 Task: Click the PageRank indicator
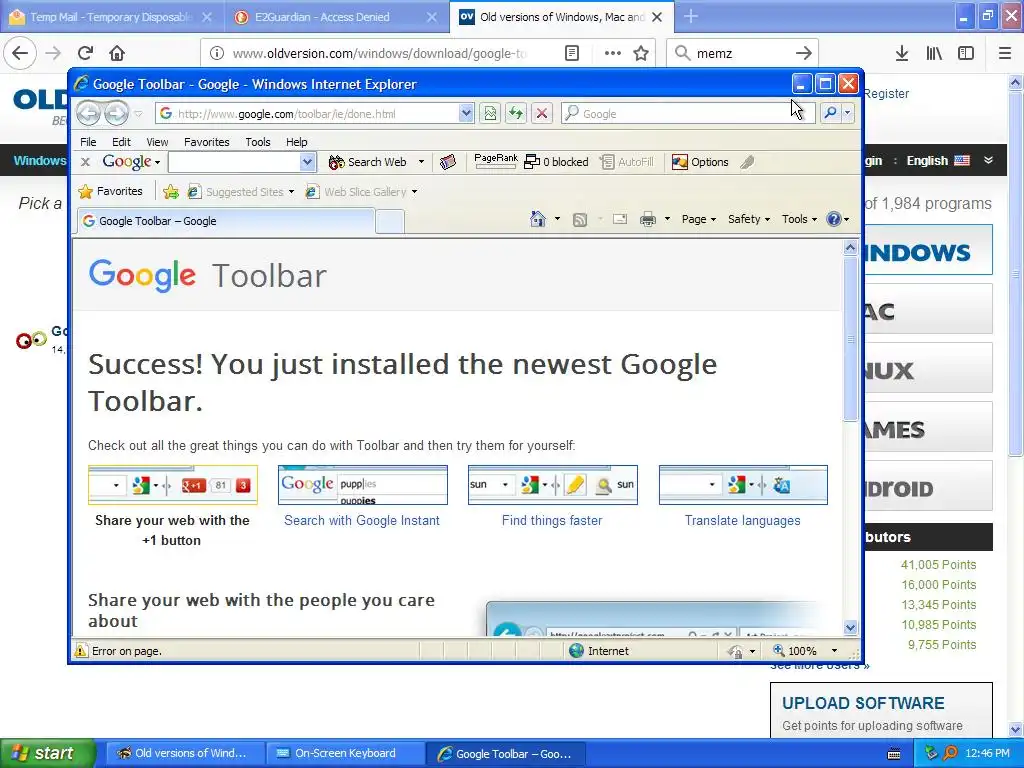coord(496,161)
